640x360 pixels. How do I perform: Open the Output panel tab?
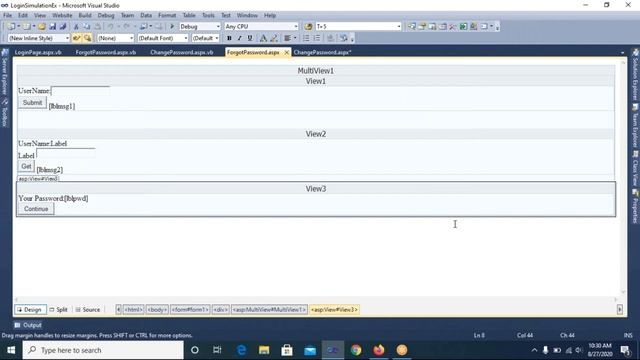pos(28,325)
